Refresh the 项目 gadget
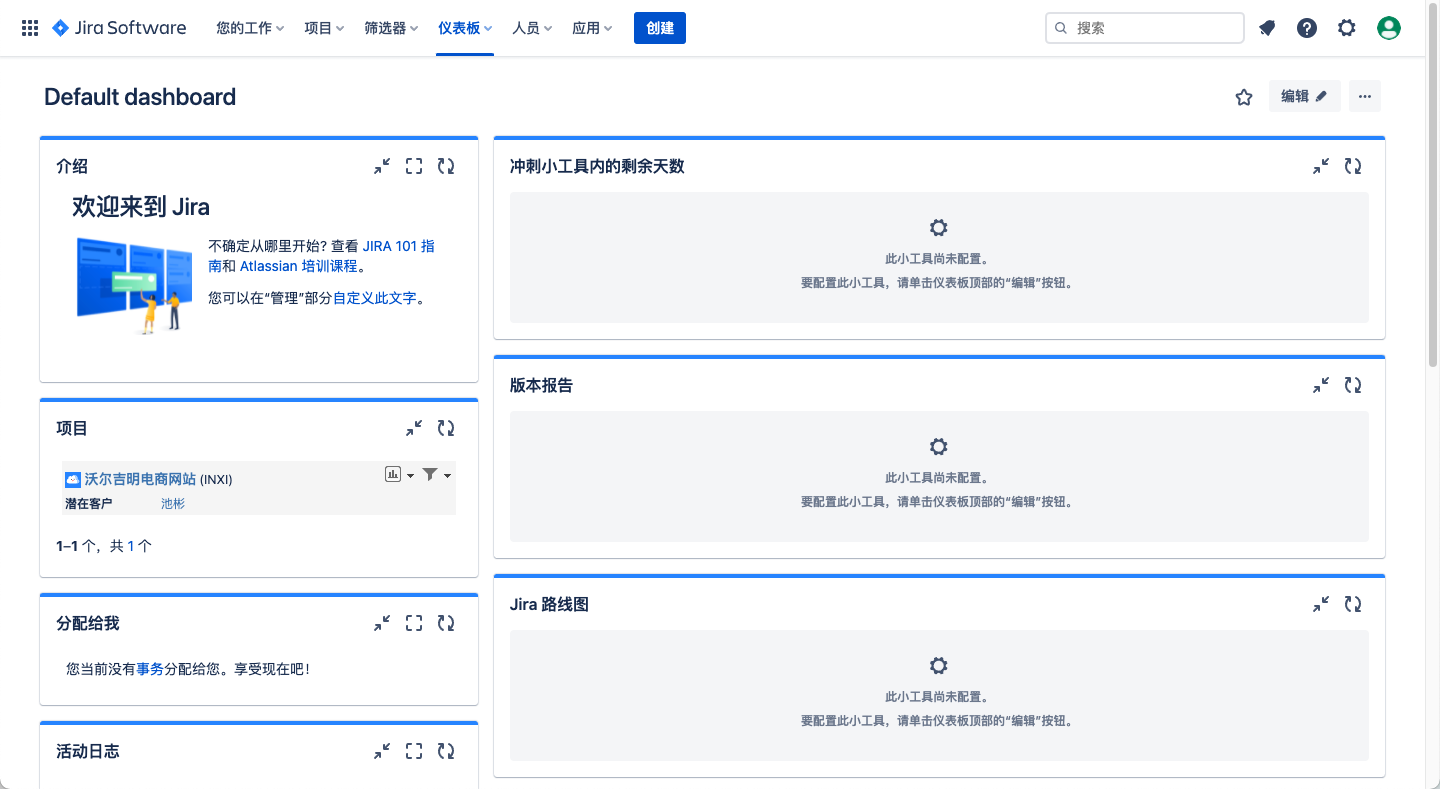Screen dimensions: 1440x789 pos(446,428)
